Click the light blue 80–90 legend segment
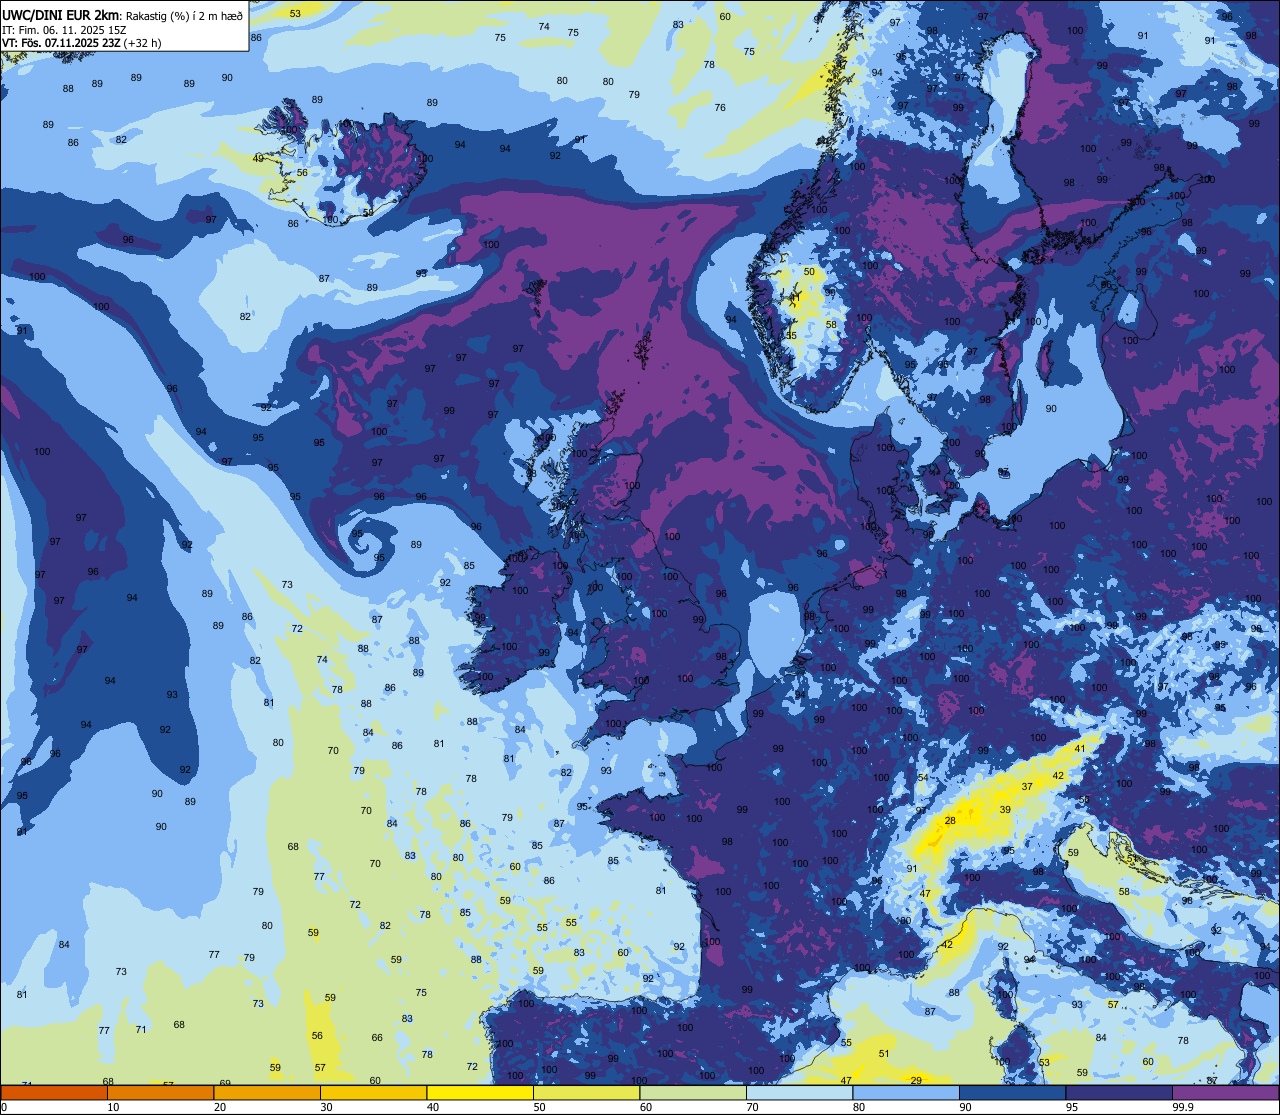The image size is (1280, 1115). (906, 1092)
